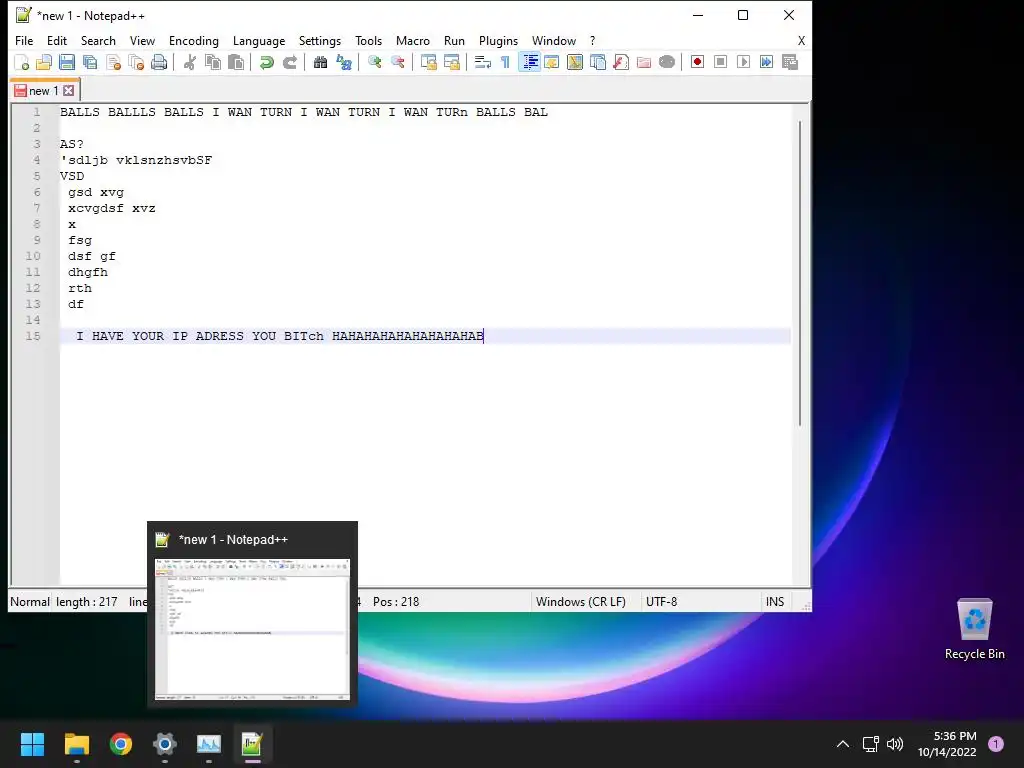Show the Document List panel icon
This screenshot has width=1024, height=768.
[598, 63]
